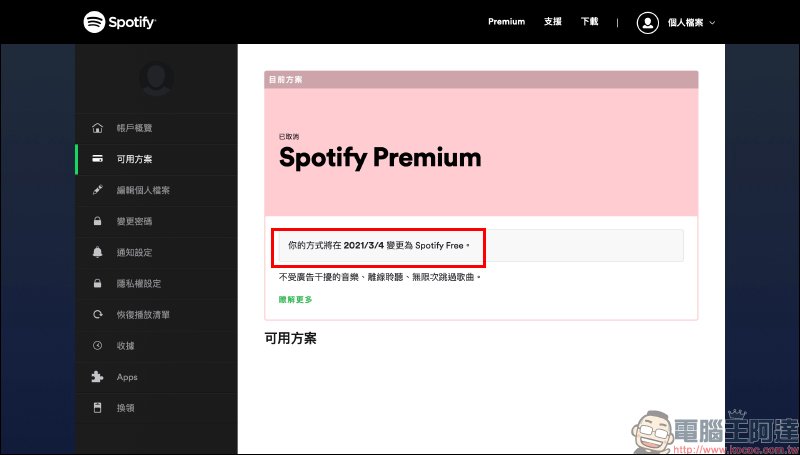Open 帳戶概覽 account overview
800x455 pixels.
pyautogui.click(x=134, y=128)
